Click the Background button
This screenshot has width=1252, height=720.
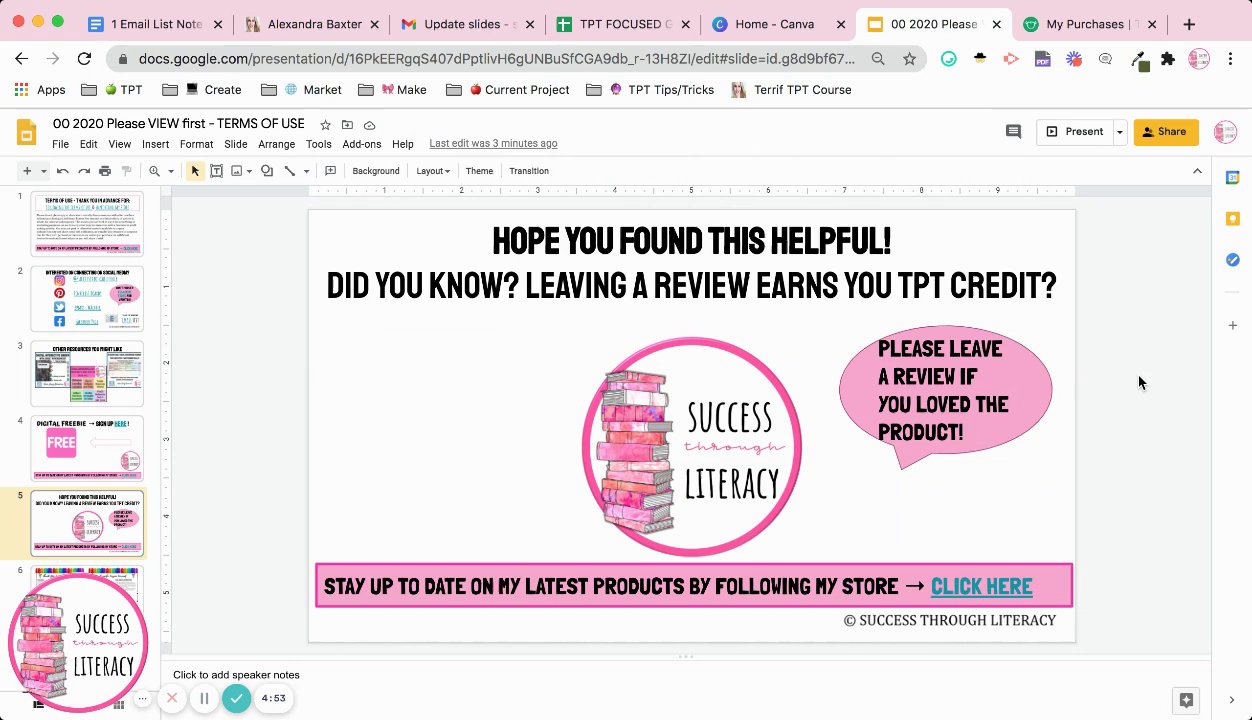376,171
